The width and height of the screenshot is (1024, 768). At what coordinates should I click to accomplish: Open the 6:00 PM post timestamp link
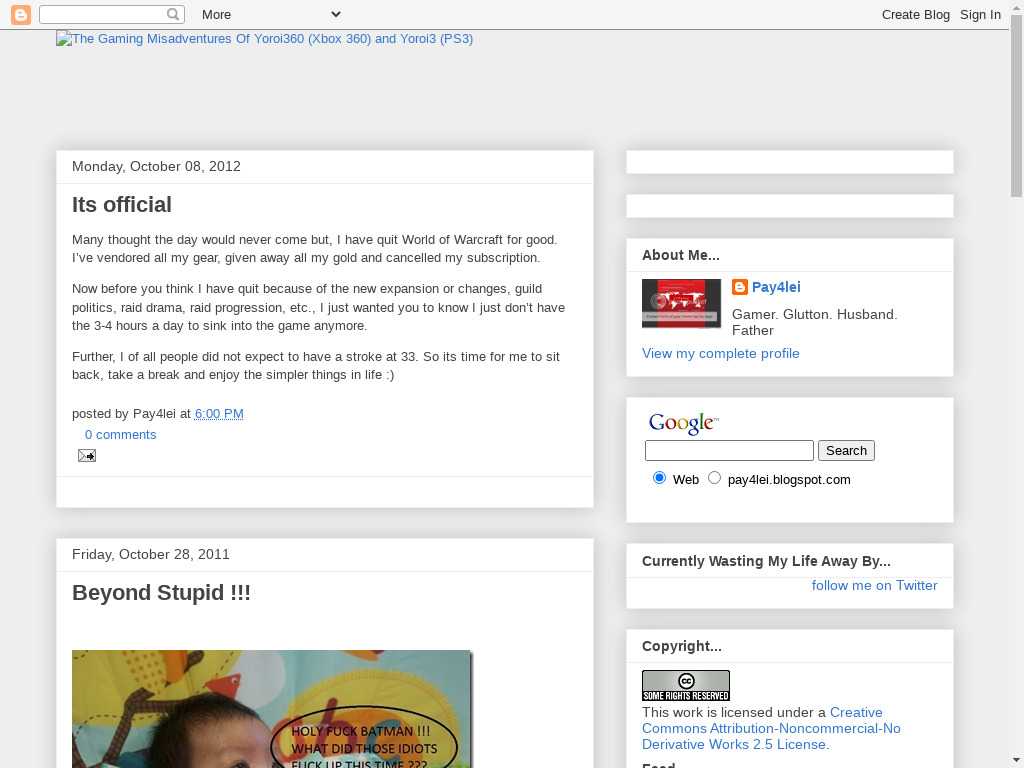point(219,414)
